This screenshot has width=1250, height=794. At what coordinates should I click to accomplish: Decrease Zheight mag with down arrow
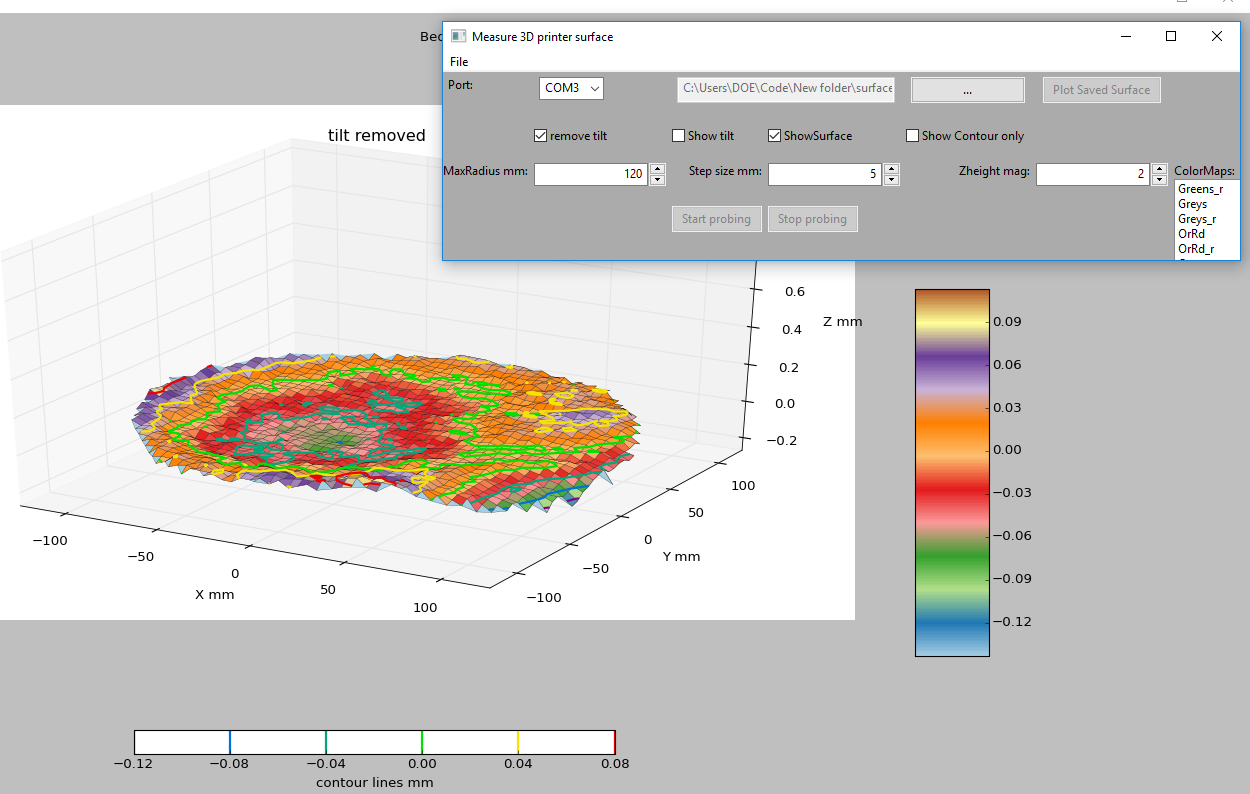1159,180
